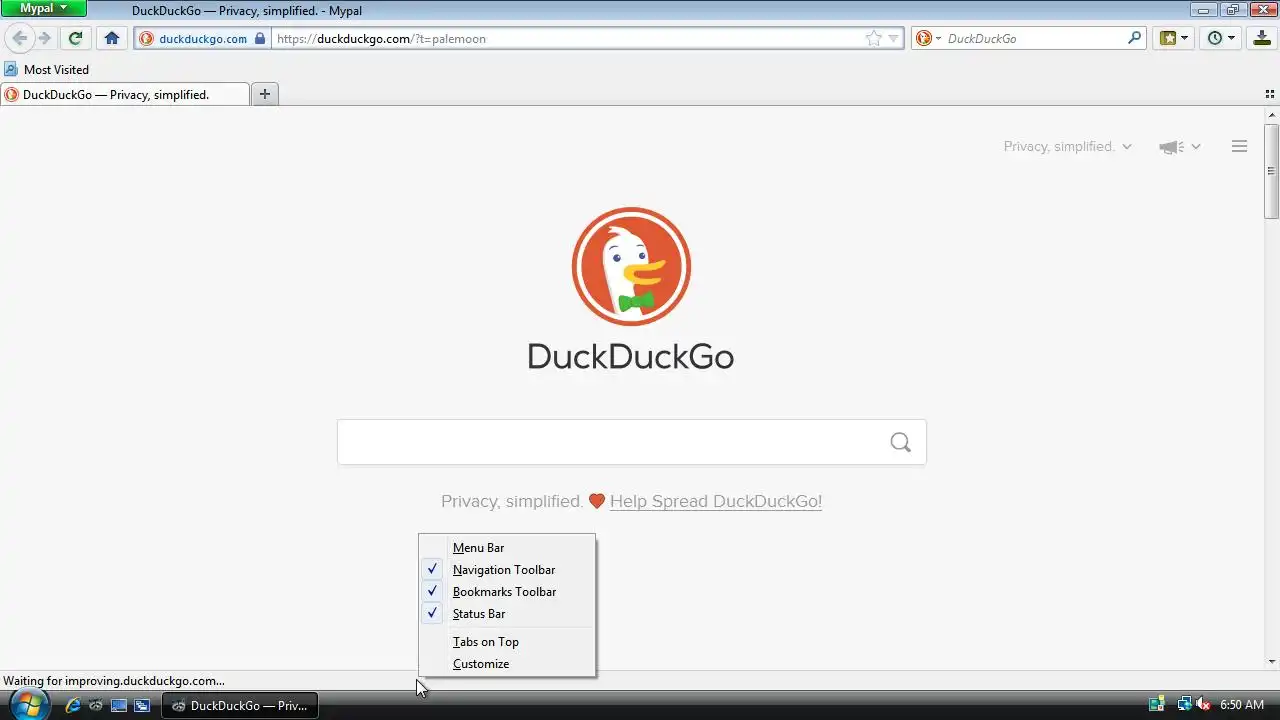The width and height of the screenshot is (1280, 720).
Task: Click the page search magnifier button
Action: [x=900, y=442]
